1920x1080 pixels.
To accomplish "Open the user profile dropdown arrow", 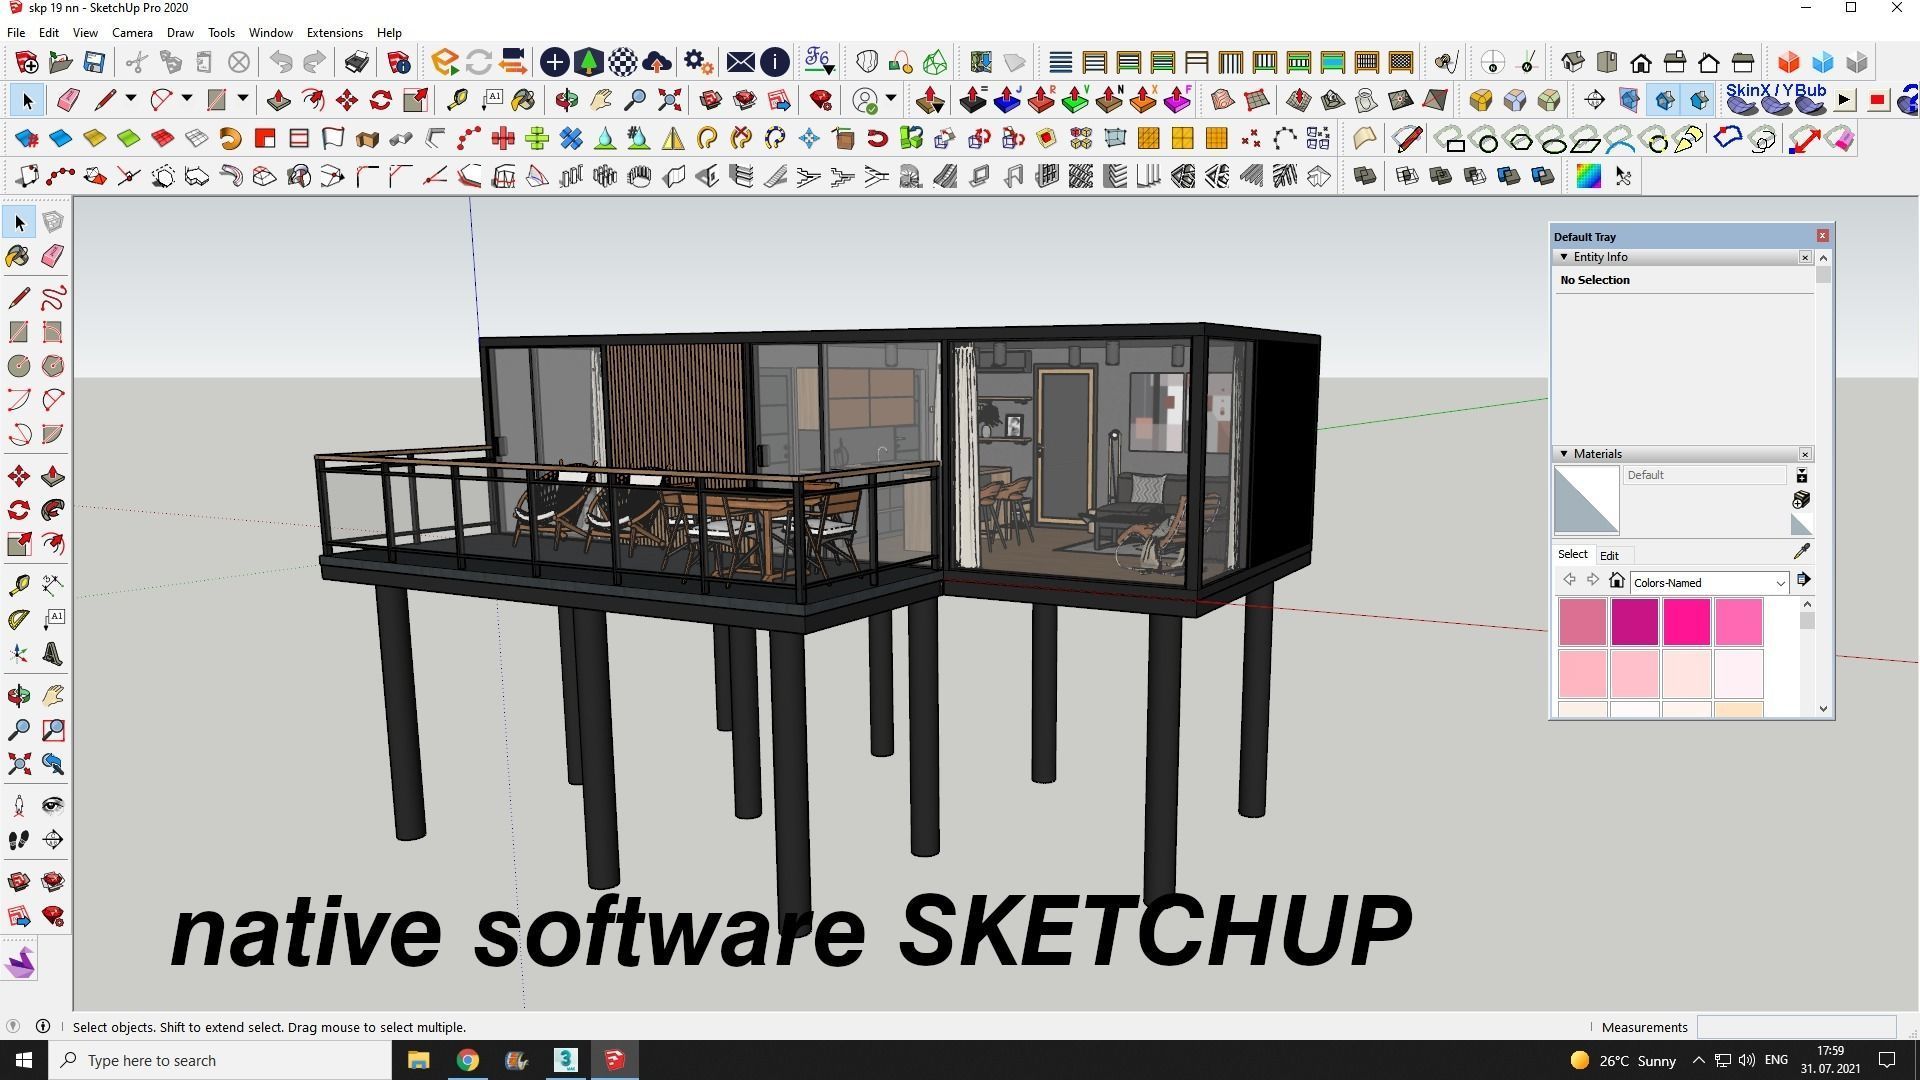I will coord(890,100).
